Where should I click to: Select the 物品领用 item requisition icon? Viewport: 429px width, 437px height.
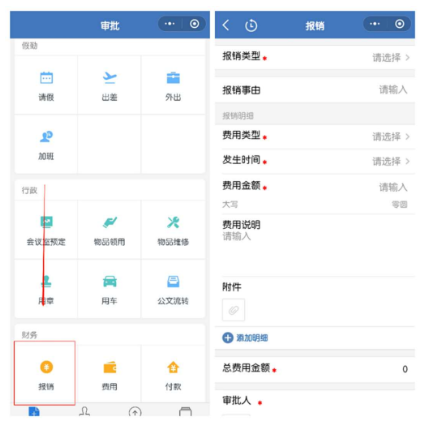coord(110,222)
